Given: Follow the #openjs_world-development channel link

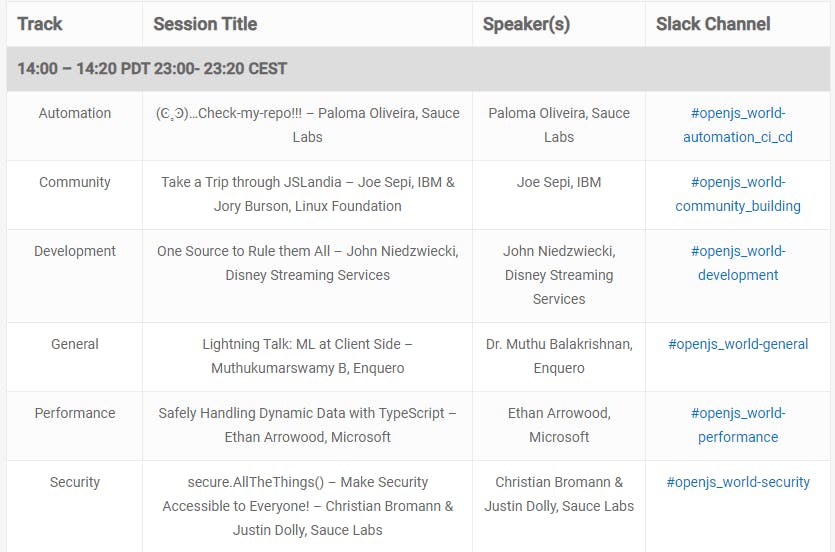Looking at the screenshot, I should [x=738, y=263].
